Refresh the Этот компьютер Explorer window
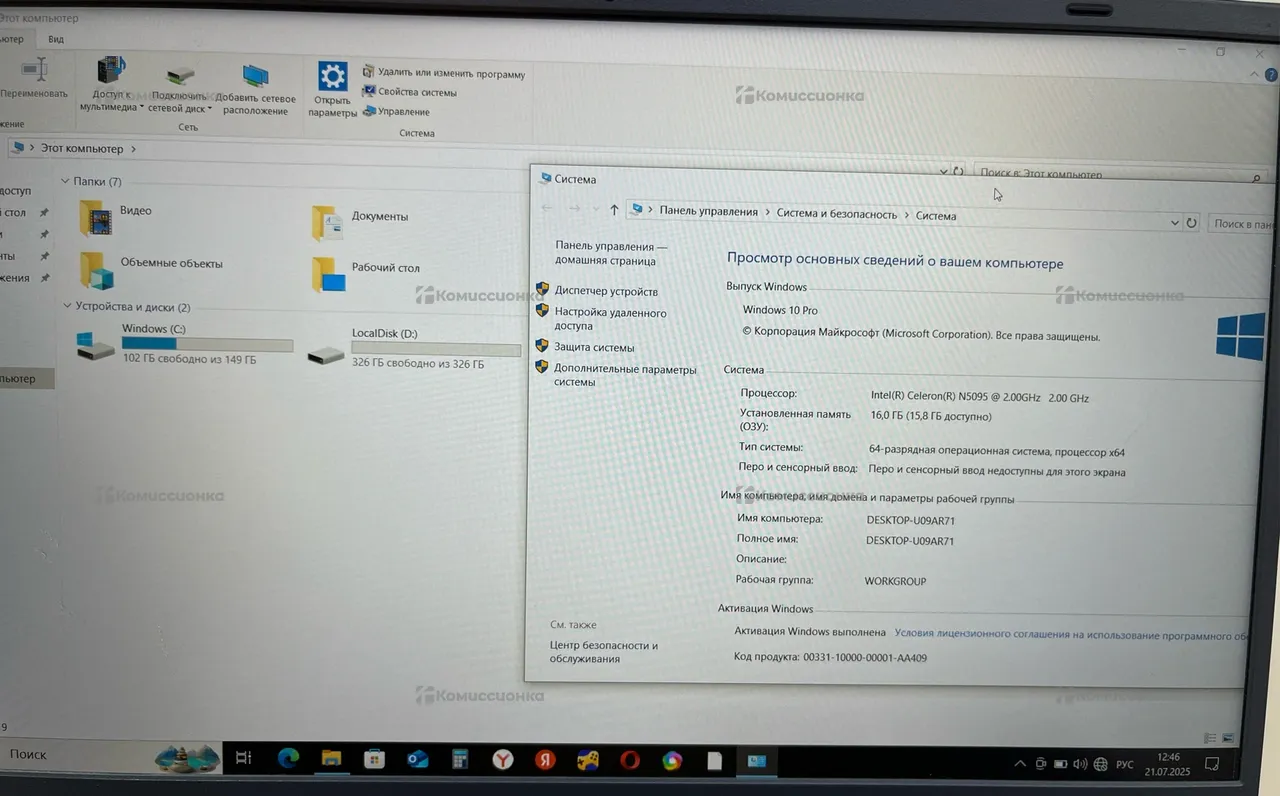Viewport: 1280px width, 796px height. click(x=958, y=172)
